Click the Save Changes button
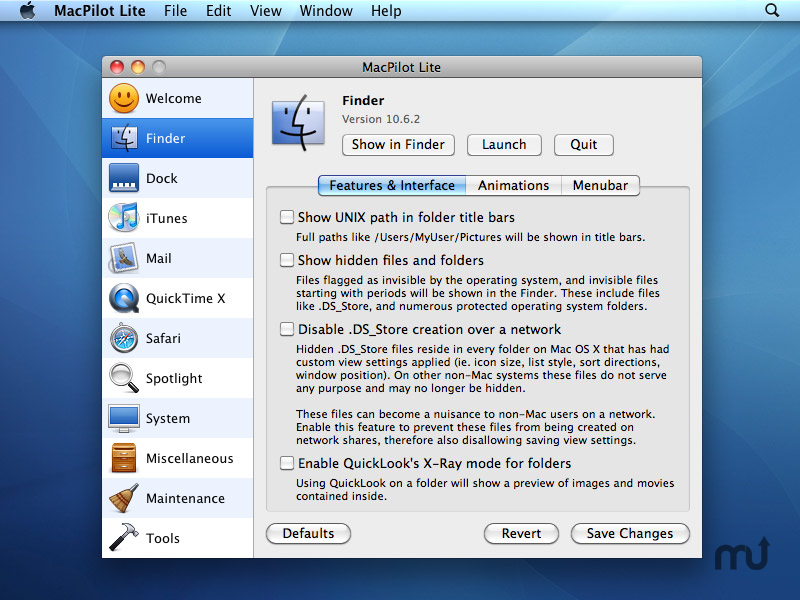This screenshot has width=800, height=600. point(630,534)
